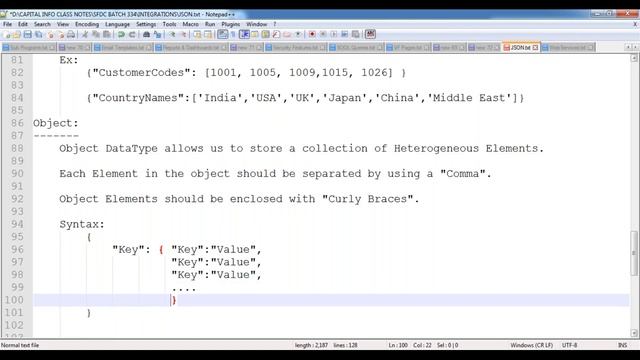The width and height of the screenshot is (640, 360).
Task: Toggle Word Wrap in the toolbar
Action: 222,34
